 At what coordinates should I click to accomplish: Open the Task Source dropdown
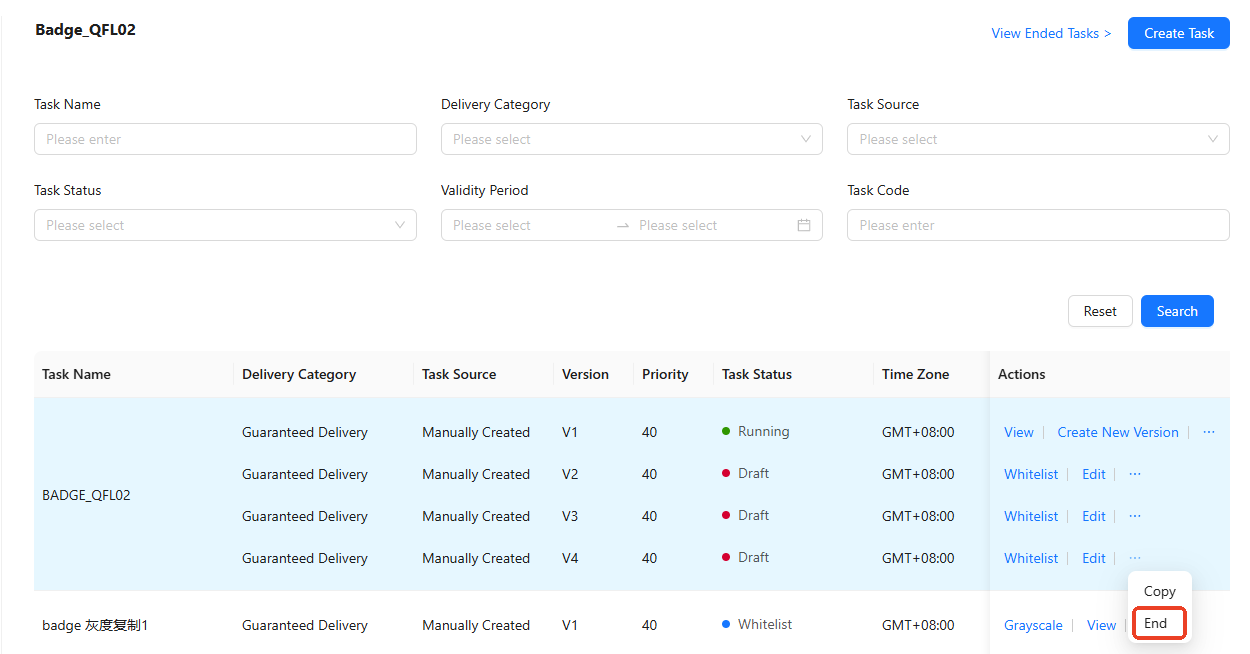[x=1037, y=139]
